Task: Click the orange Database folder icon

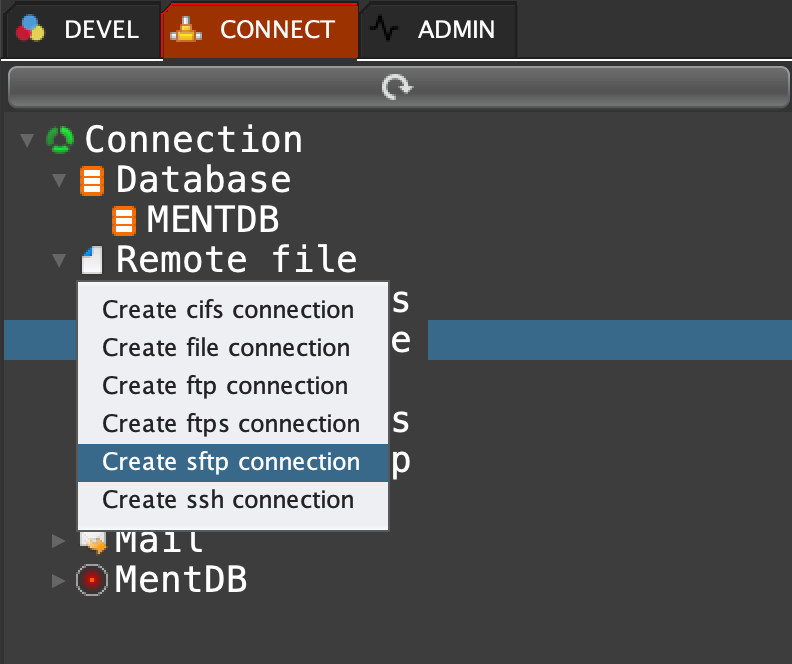Action: click(x=92, y=181)
